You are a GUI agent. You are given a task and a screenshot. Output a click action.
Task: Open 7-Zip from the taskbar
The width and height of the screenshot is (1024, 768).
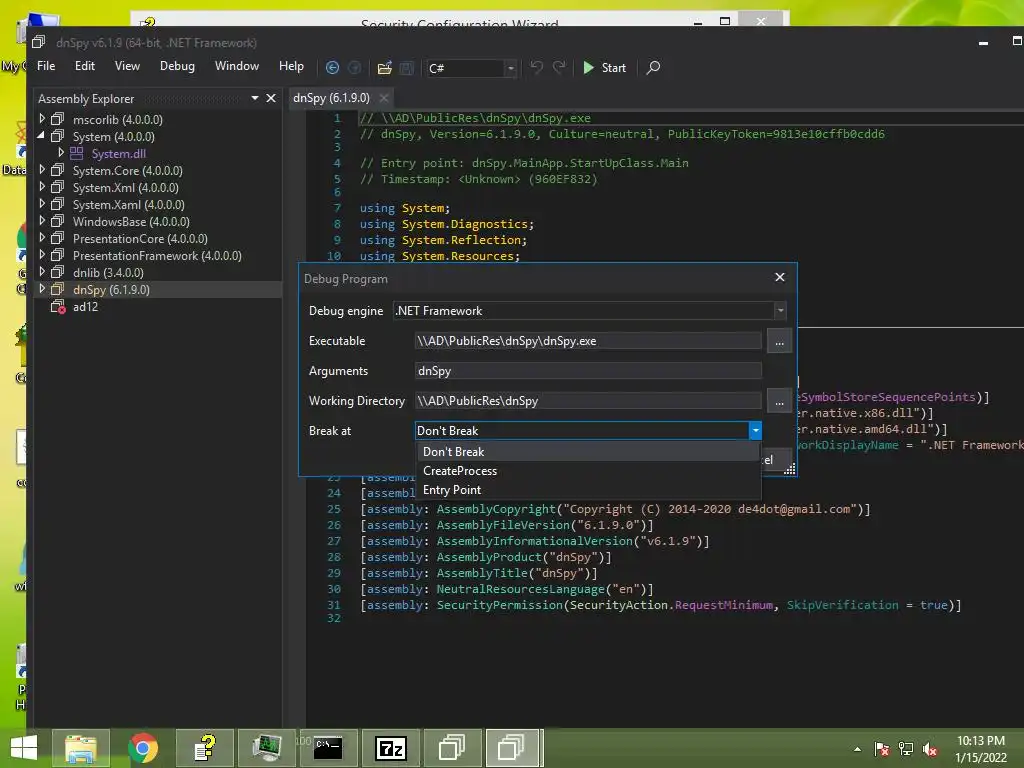391,748
